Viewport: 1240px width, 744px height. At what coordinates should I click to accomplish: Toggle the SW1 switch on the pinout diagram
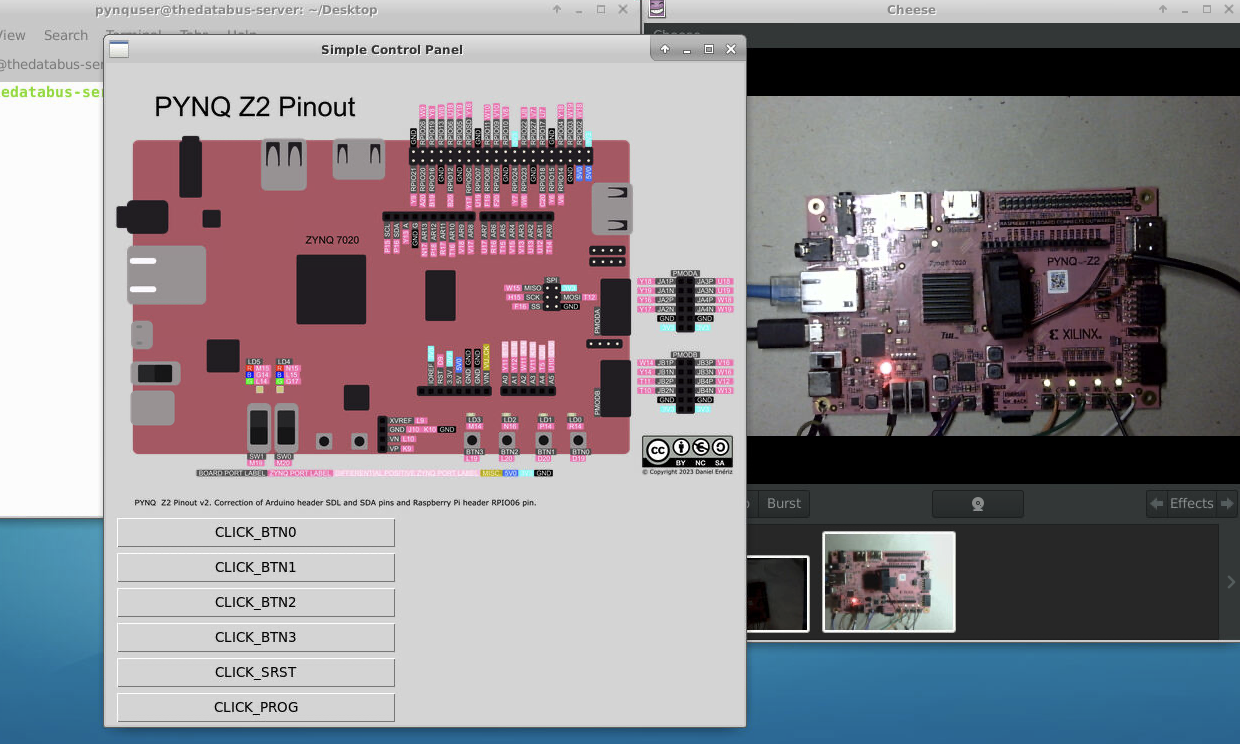(x=258, y=428)
